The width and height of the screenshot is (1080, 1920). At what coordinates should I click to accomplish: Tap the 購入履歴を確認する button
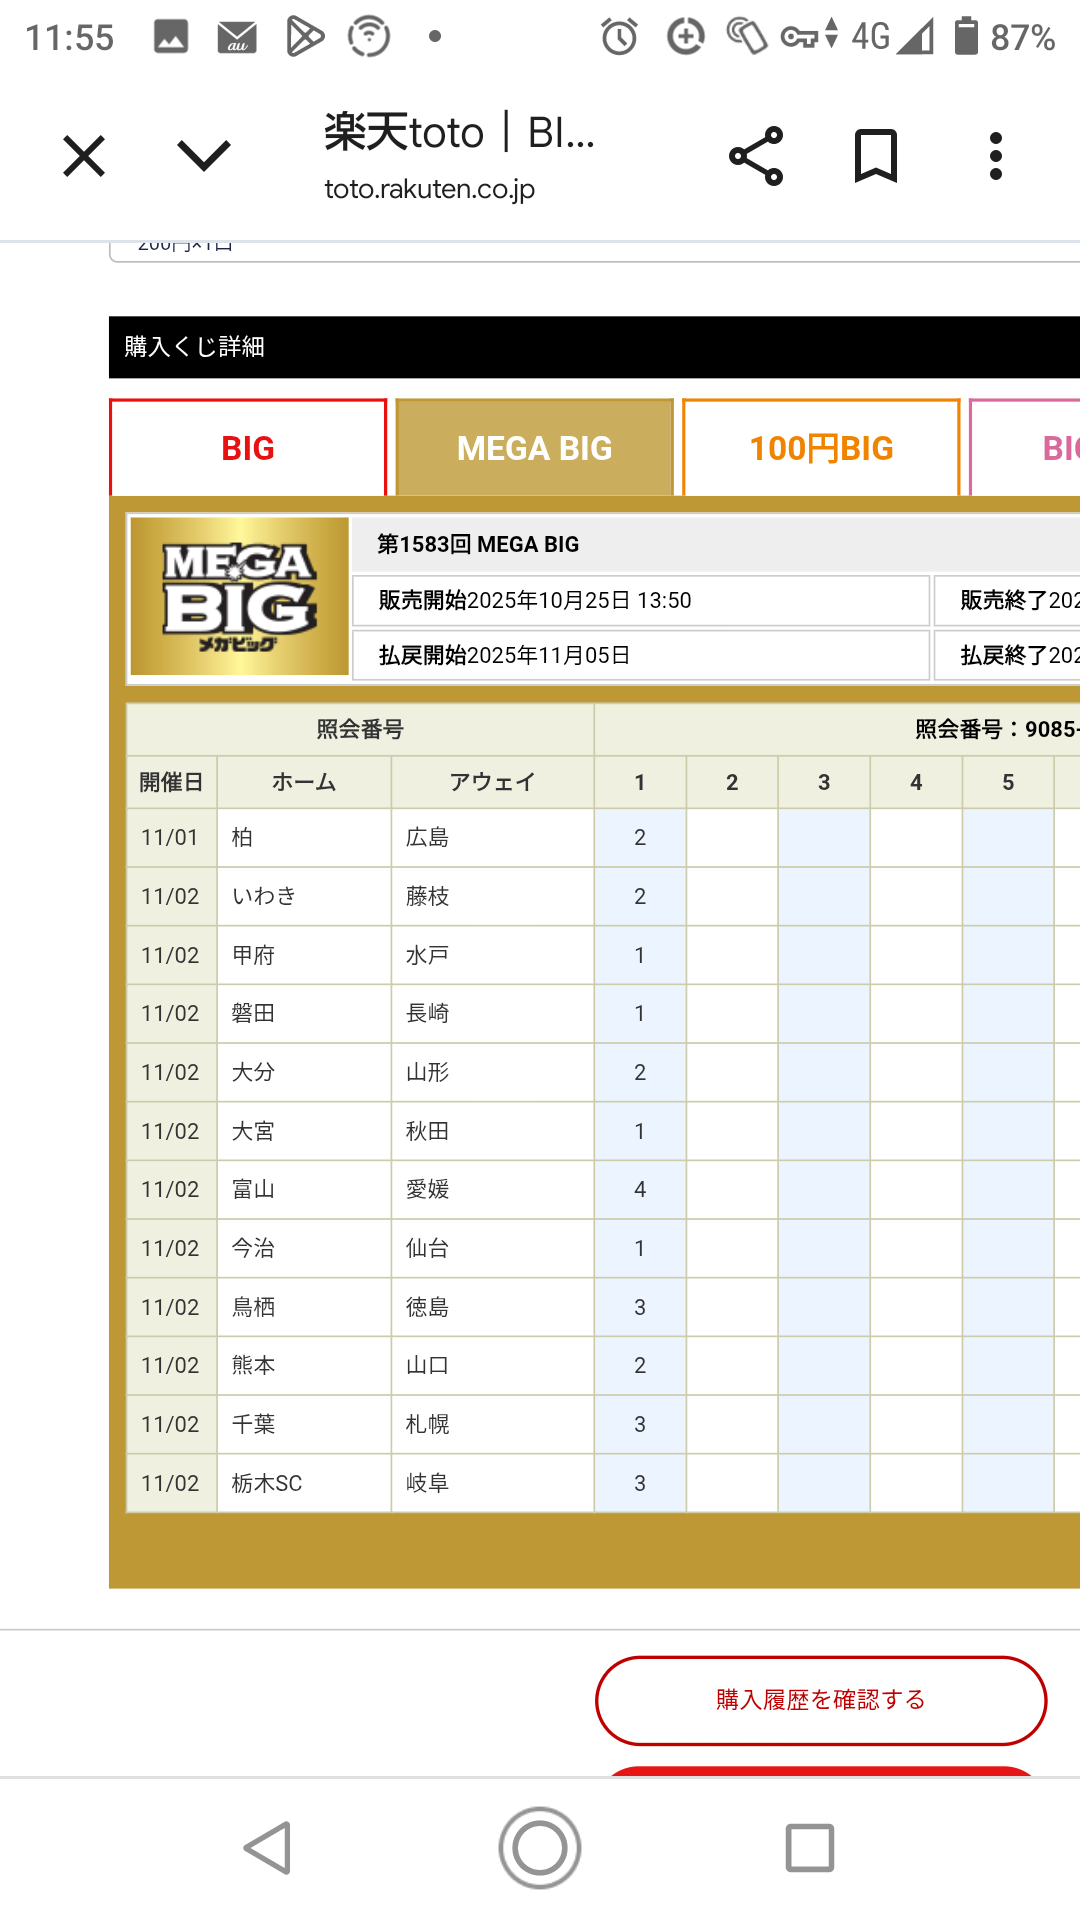pos(821,1700)
